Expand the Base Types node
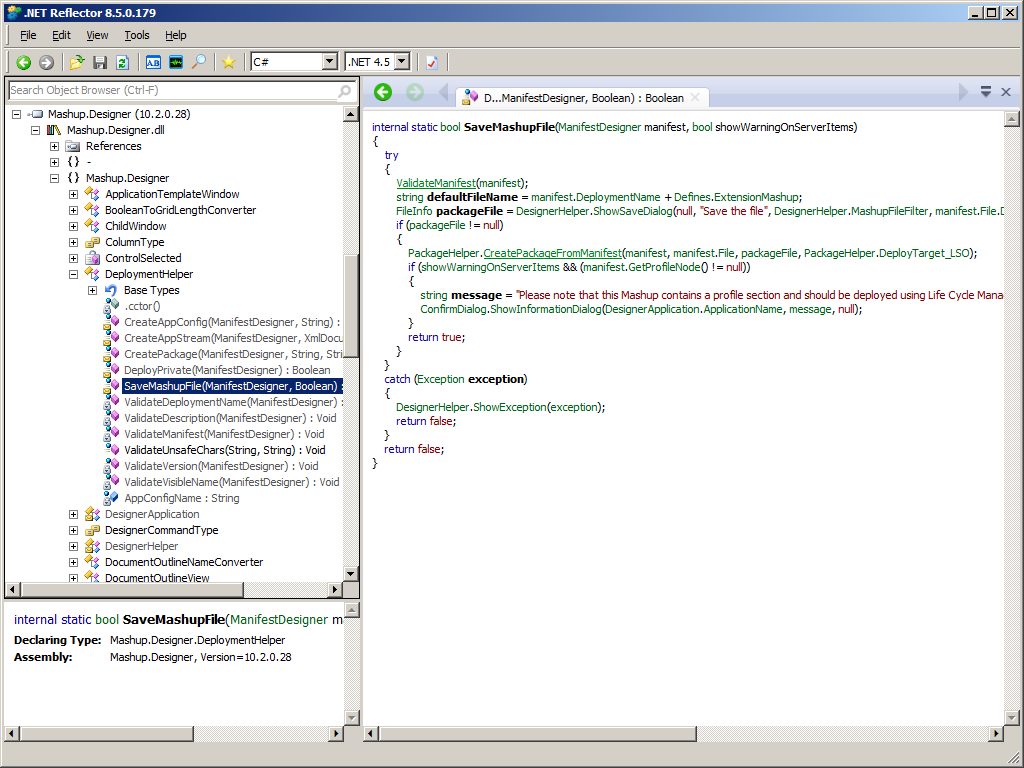This screenshot has width=1024, height=768. click(92, 290)
